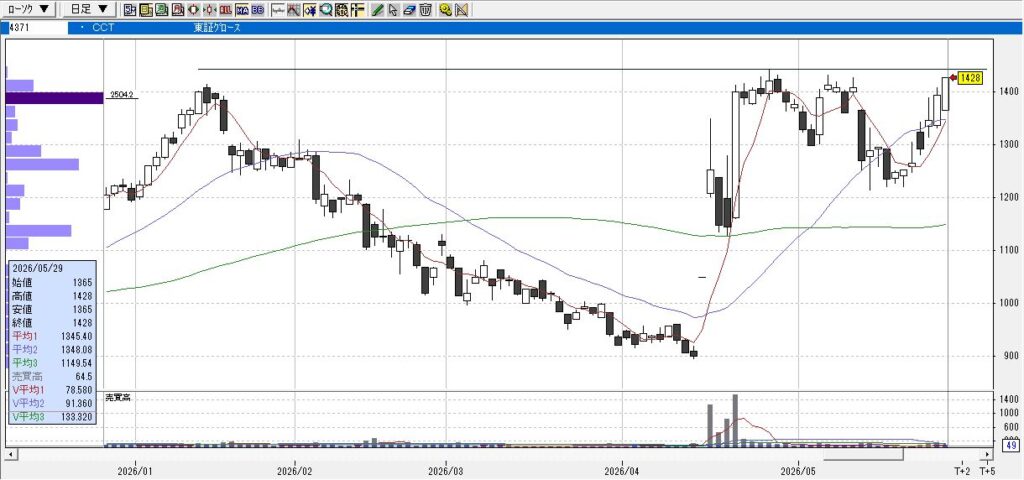Click the 1100 price axis label

pyautogui.click(x=1008, y=250)
